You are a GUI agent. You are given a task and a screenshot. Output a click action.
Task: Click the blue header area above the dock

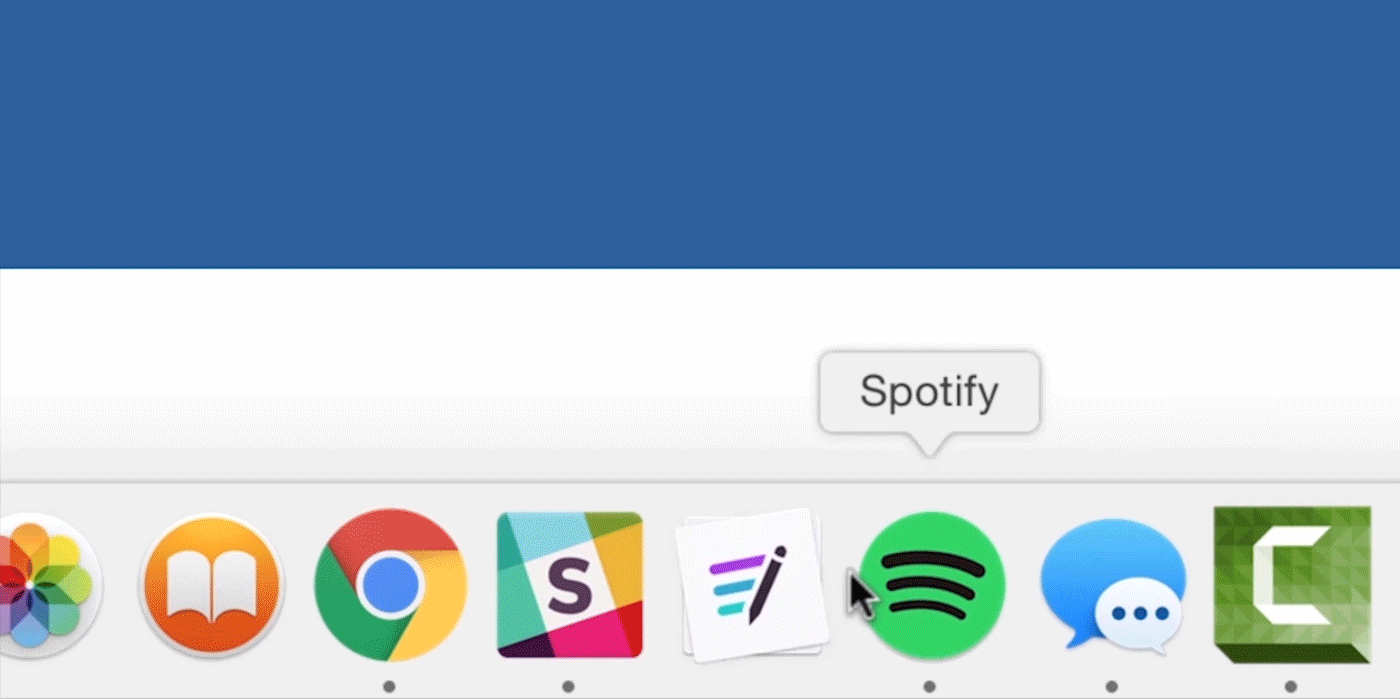(700, 134)
